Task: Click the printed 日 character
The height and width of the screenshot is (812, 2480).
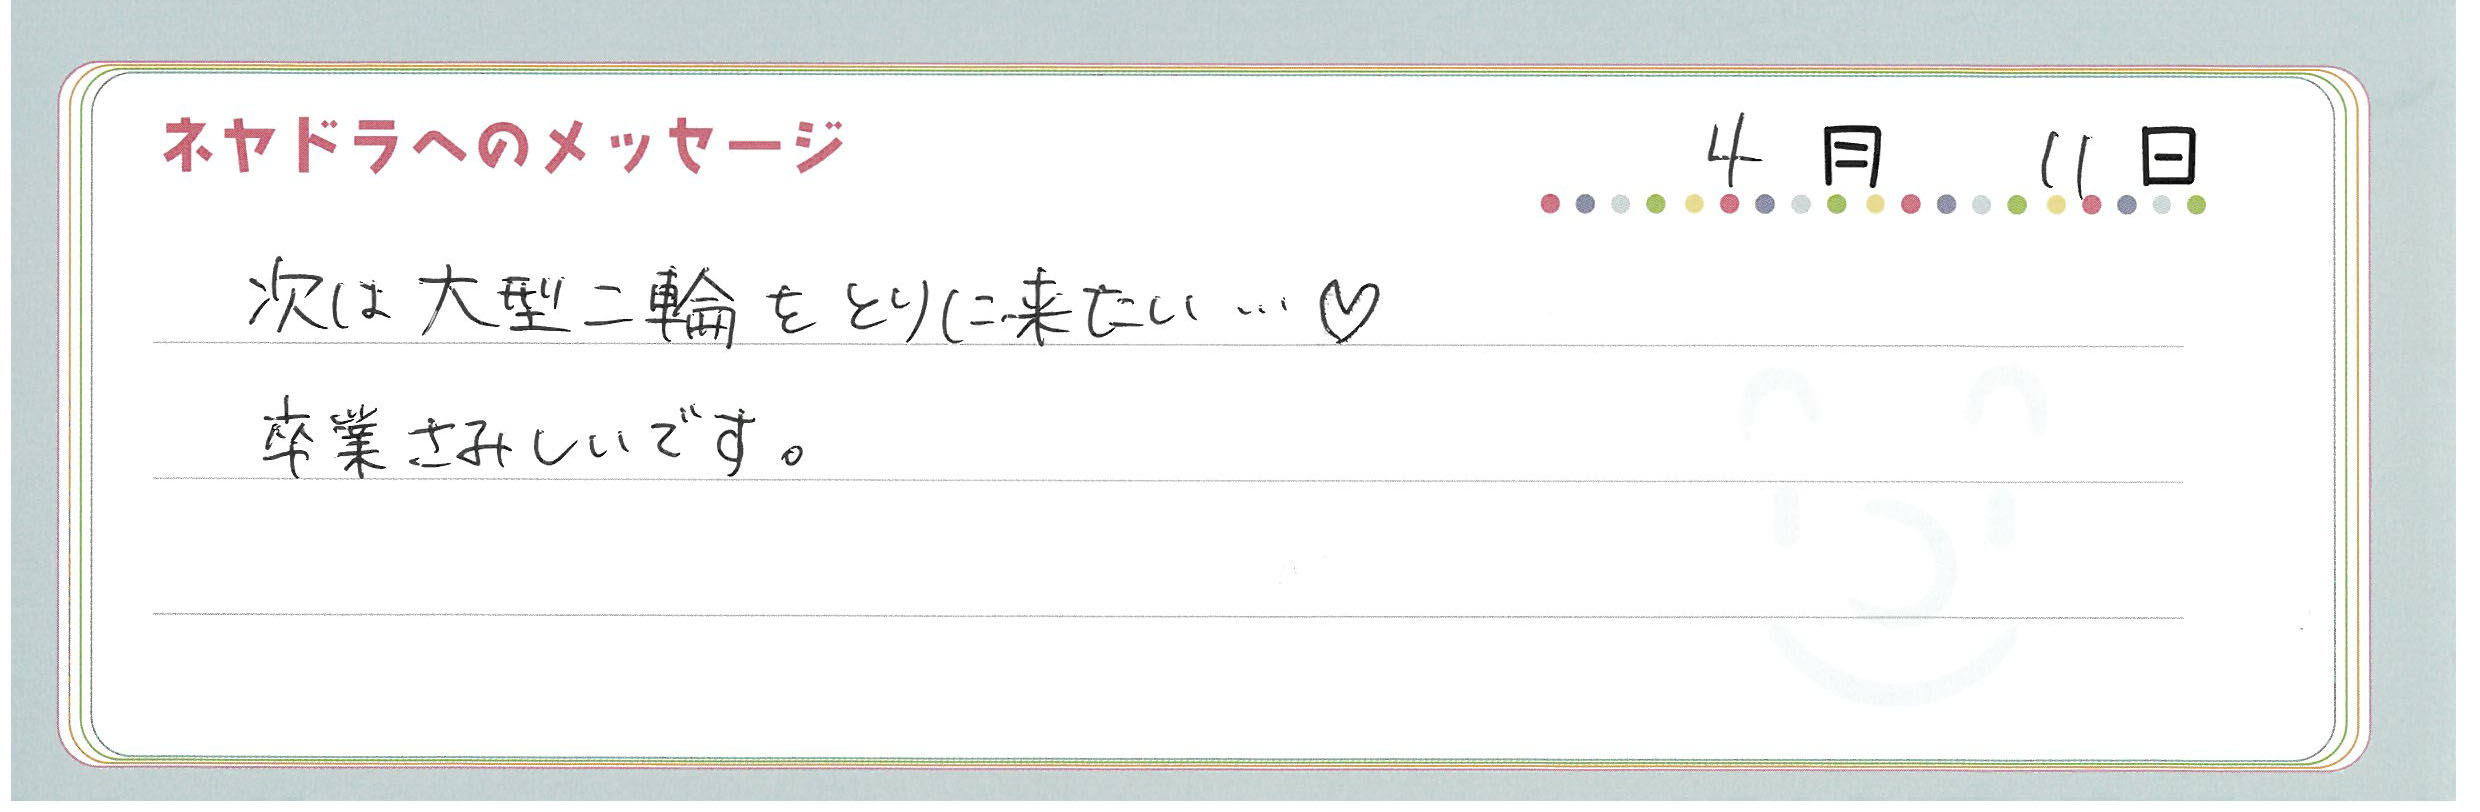Action: 2168,157
